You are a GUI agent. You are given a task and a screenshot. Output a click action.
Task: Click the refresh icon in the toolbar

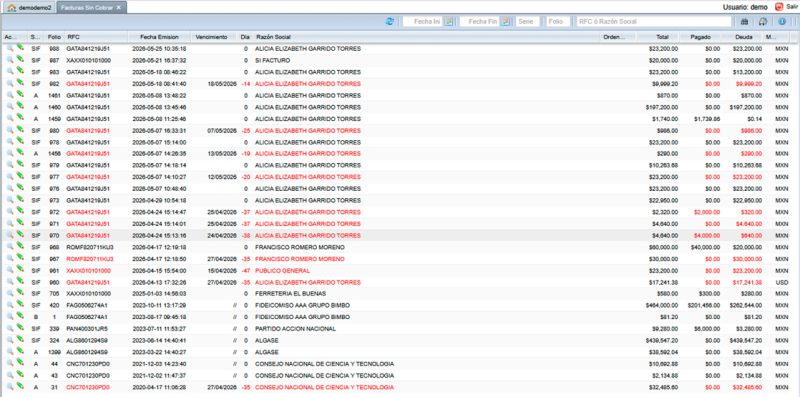(390, 21)
